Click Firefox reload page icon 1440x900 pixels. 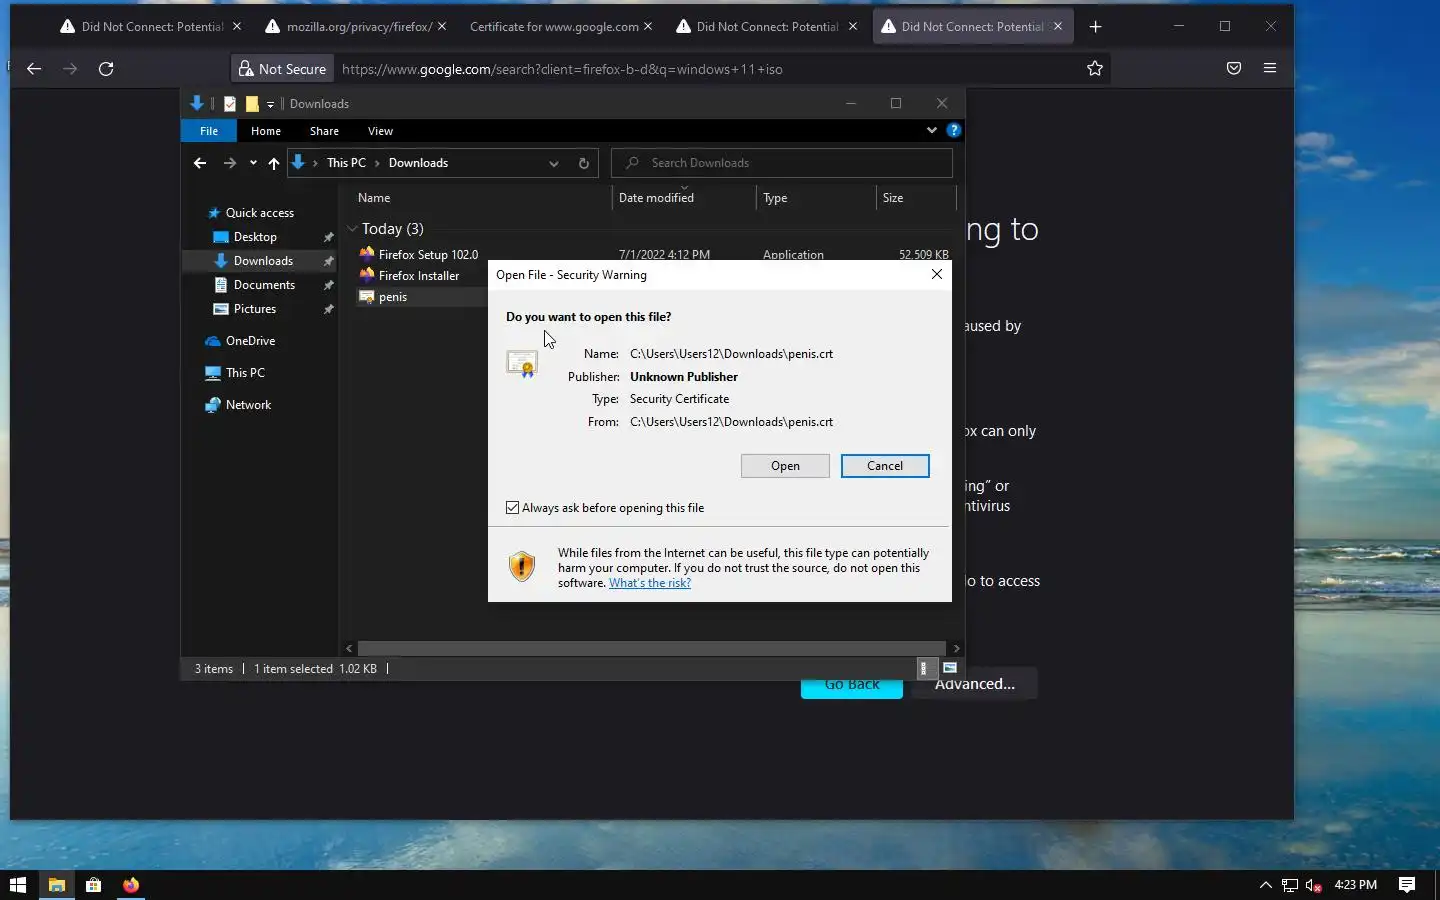106,69
